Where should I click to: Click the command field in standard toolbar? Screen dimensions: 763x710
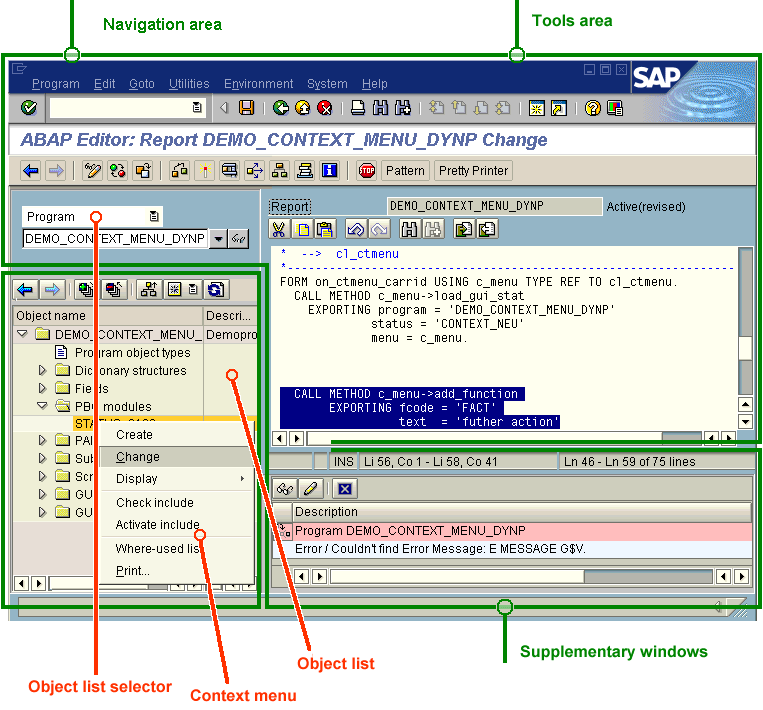point(128,108)
